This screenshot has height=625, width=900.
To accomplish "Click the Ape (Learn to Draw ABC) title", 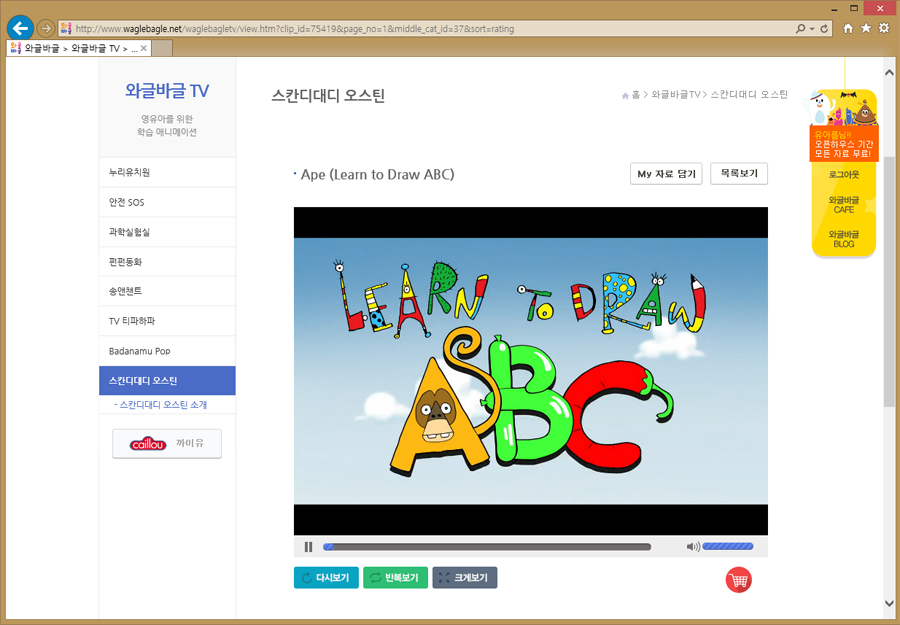I will click(x=377, y=174).
